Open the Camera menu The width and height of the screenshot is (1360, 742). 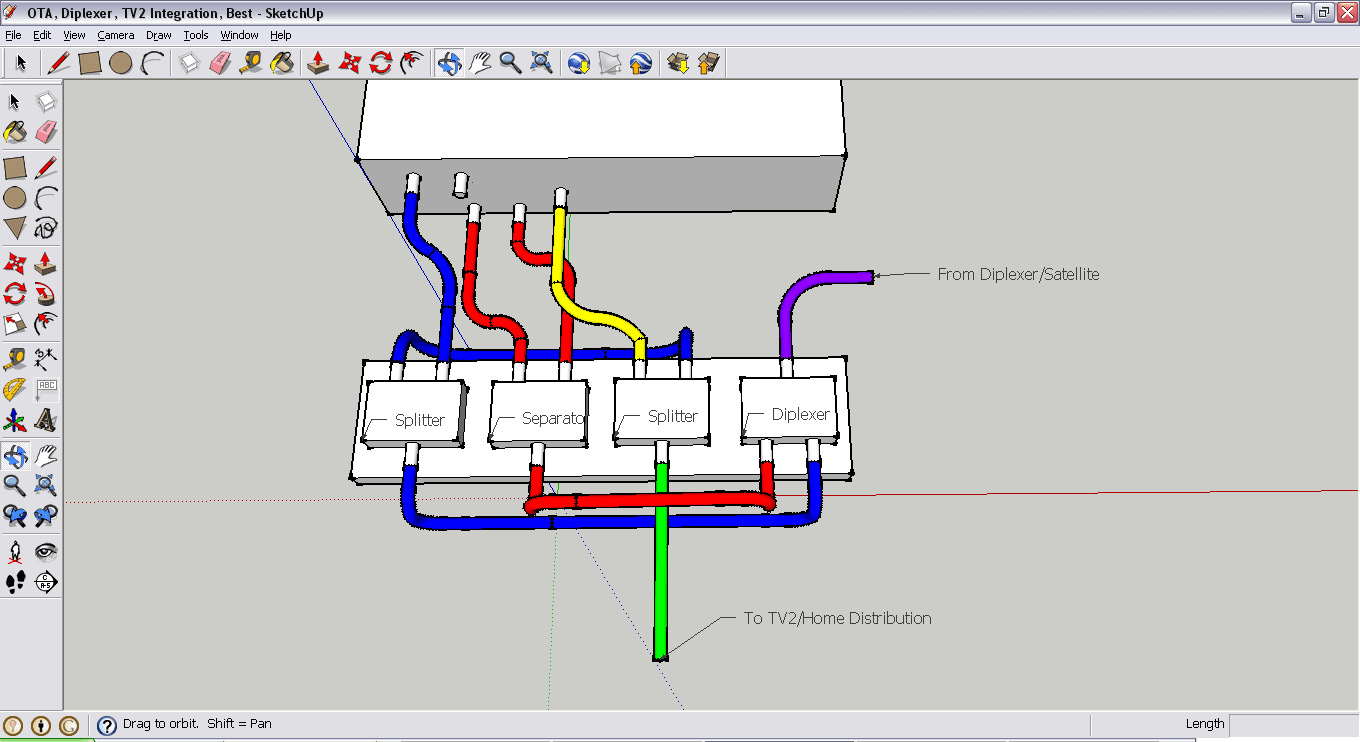point(116,35)
